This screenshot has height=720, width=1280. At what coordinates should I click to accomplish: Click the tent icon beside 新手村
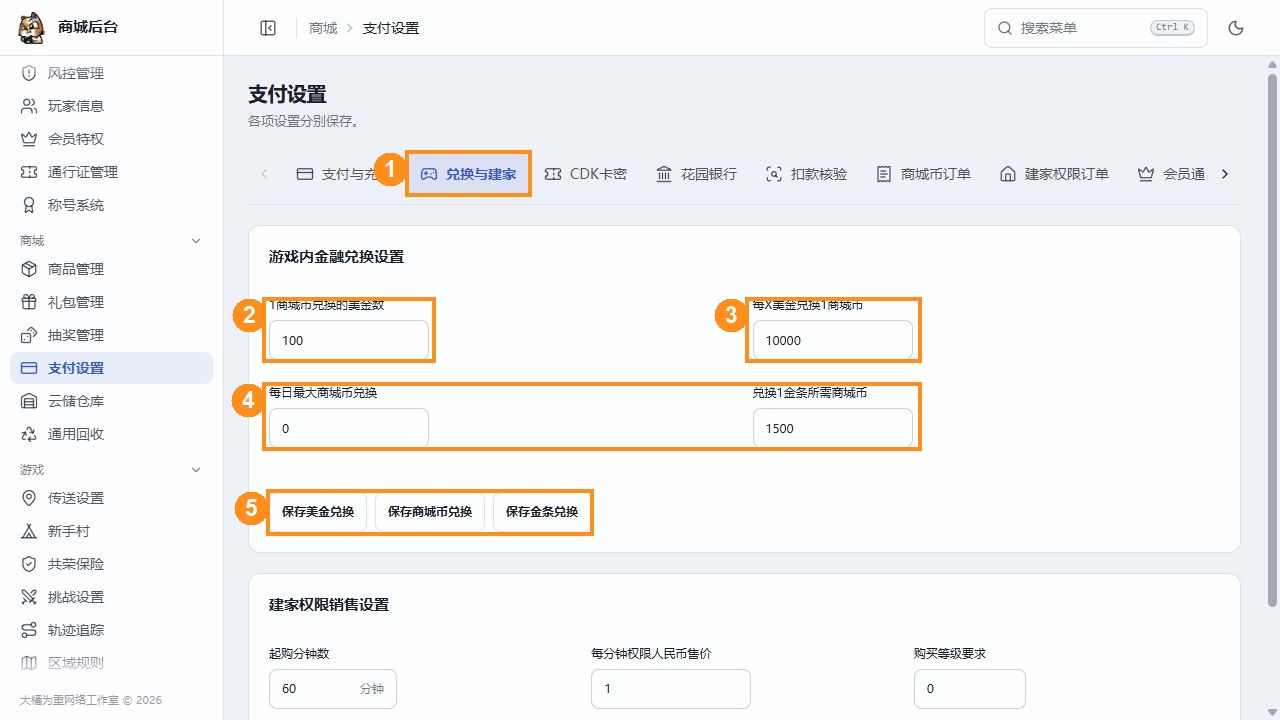[29, 531]
